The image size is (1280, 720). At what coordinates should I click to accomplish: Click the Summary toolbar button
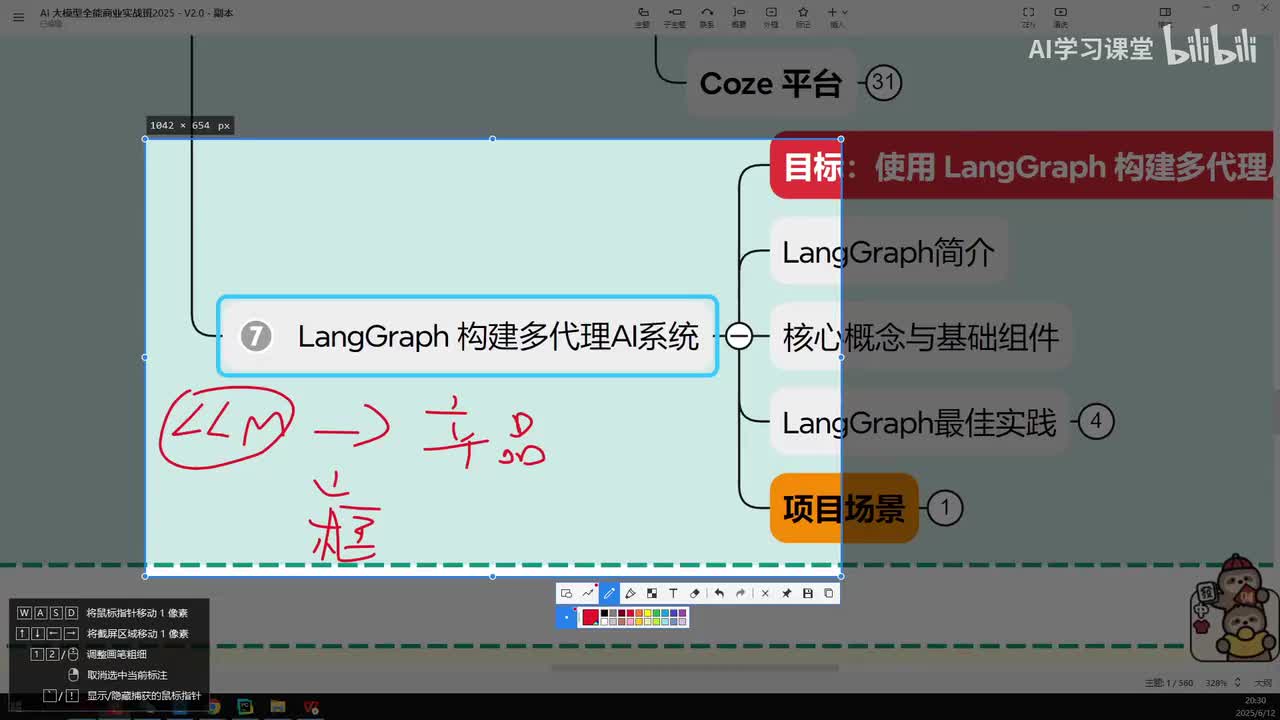coord(739,16)
